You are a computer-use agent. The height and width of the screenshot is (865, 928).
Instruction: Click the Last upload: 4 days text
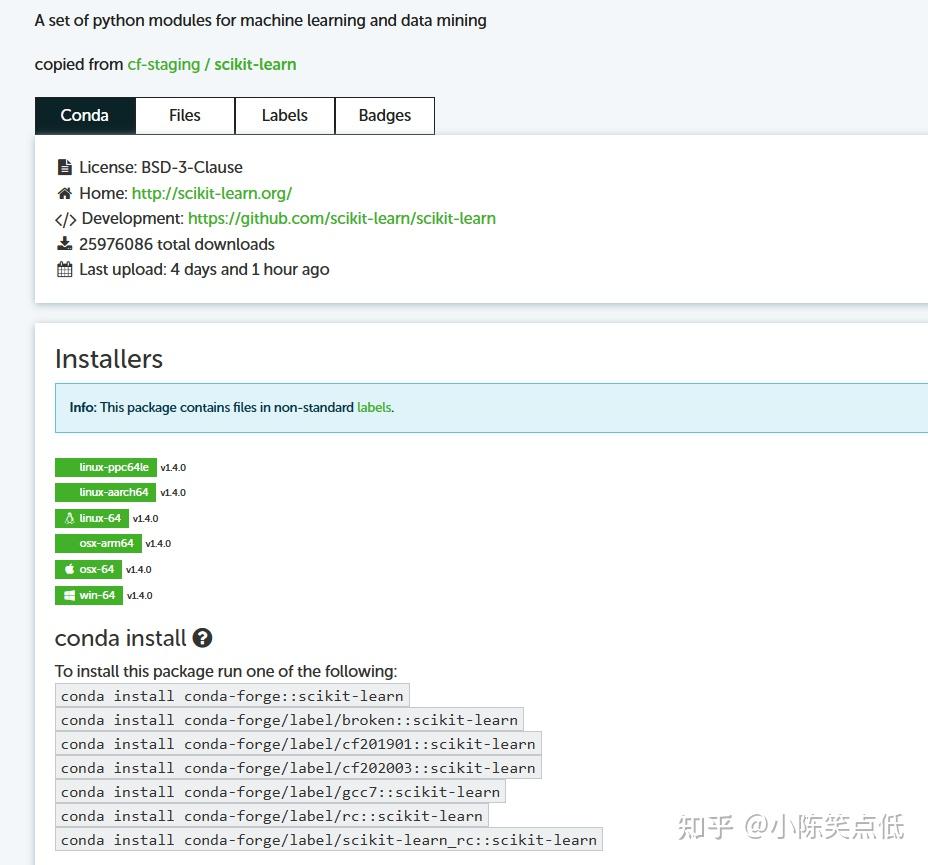(x=204, y=269)
